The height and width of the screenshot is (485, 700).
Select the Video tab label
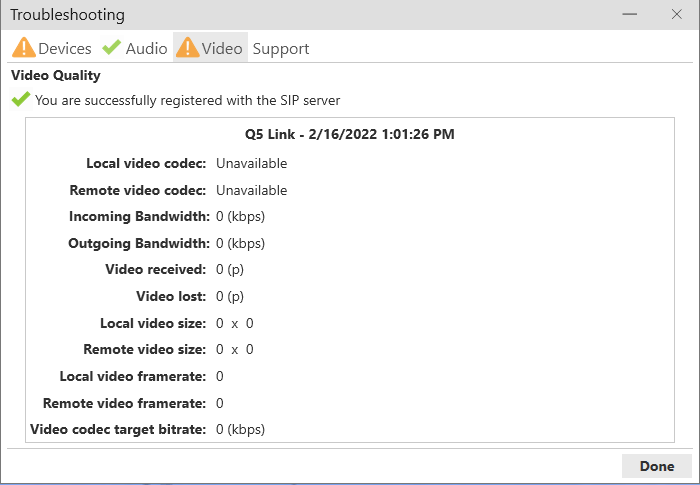pyautogui.click(x=222, y=48)
